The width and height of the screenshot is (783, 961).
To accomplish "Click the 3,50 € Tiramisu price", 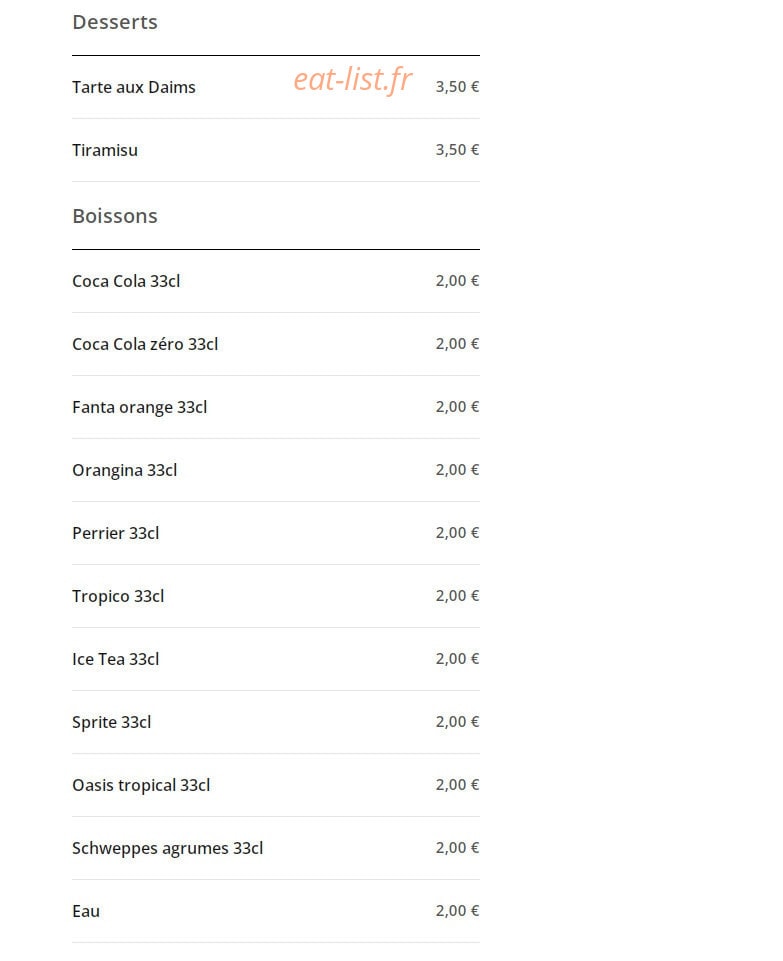I will click(x=457, y=150).
